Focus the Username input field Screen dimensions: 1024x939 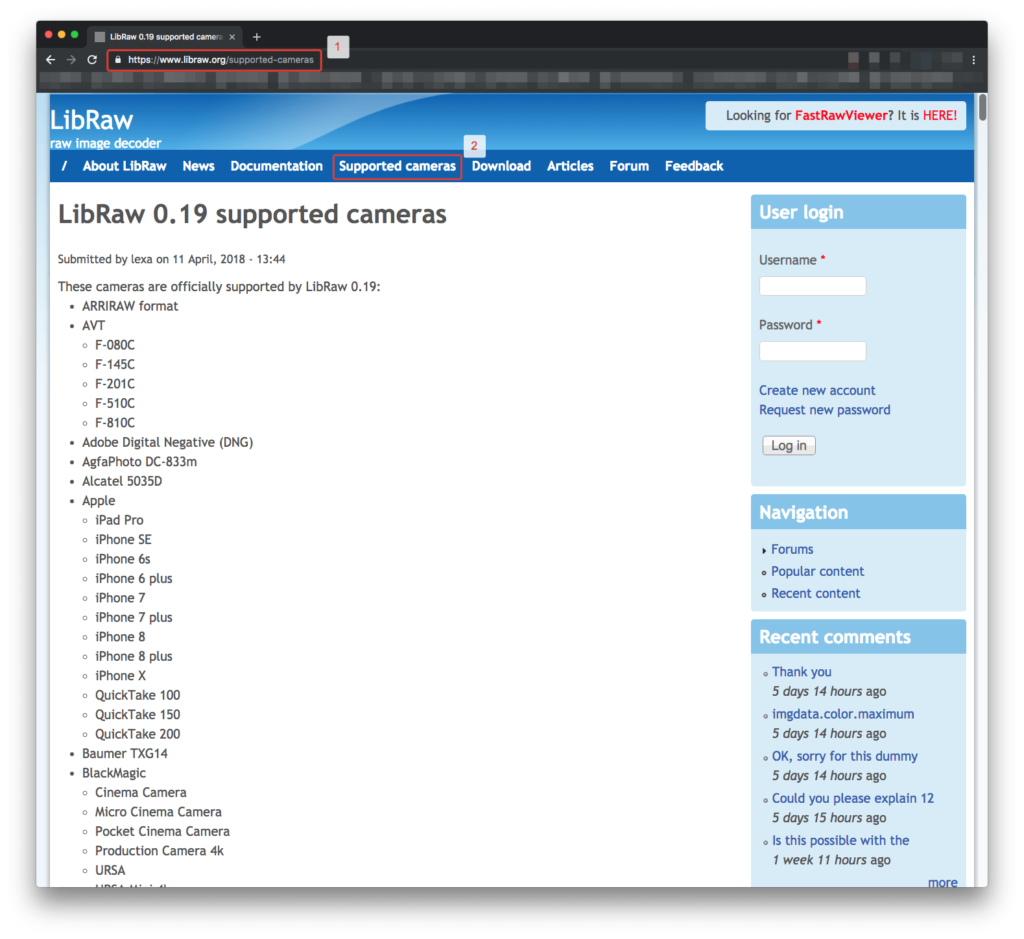(x=812, y=286)
